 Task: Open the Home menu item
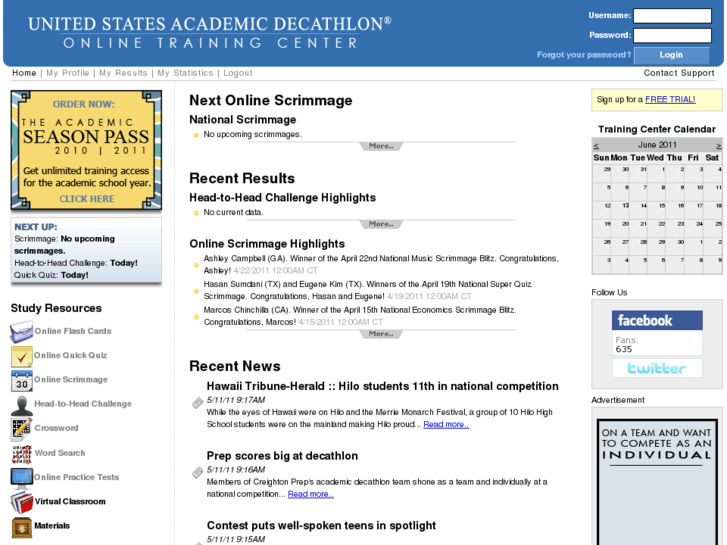[x=24, y=73]
